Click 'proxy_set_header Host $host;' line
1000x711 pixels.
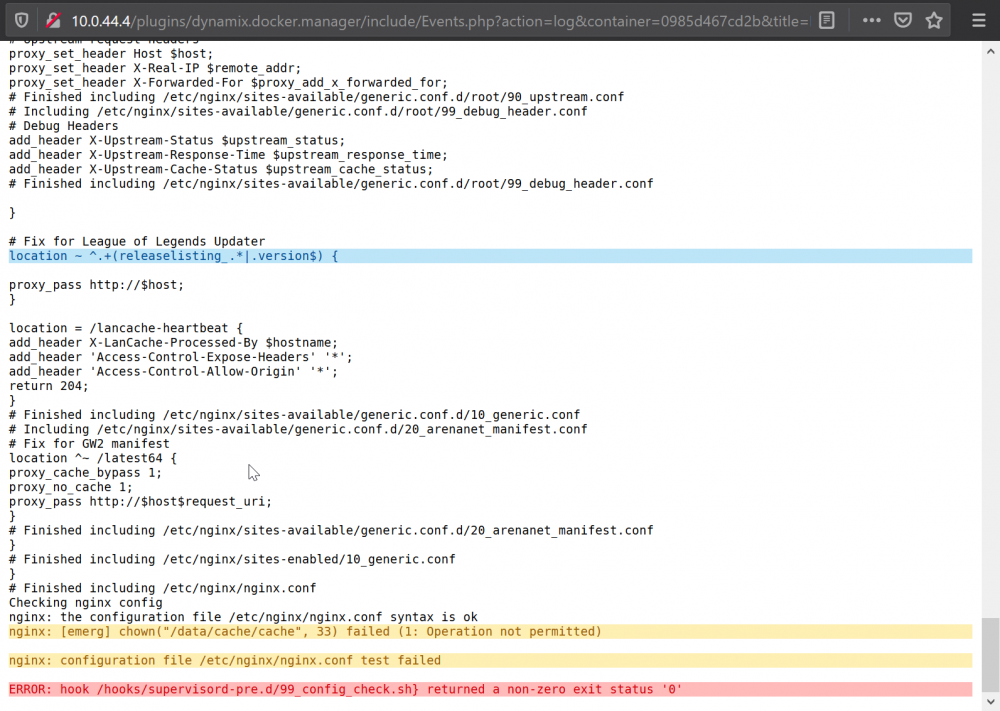tap(111, 54)
